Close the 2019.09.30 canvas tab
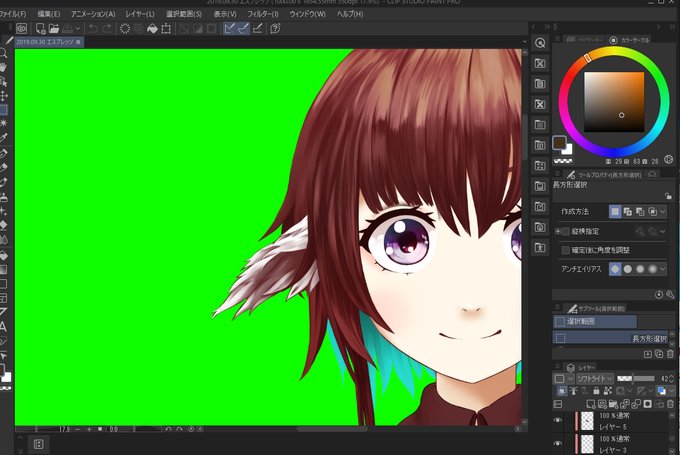The width and height of the screenshot is (680, 455). (78, 42)
